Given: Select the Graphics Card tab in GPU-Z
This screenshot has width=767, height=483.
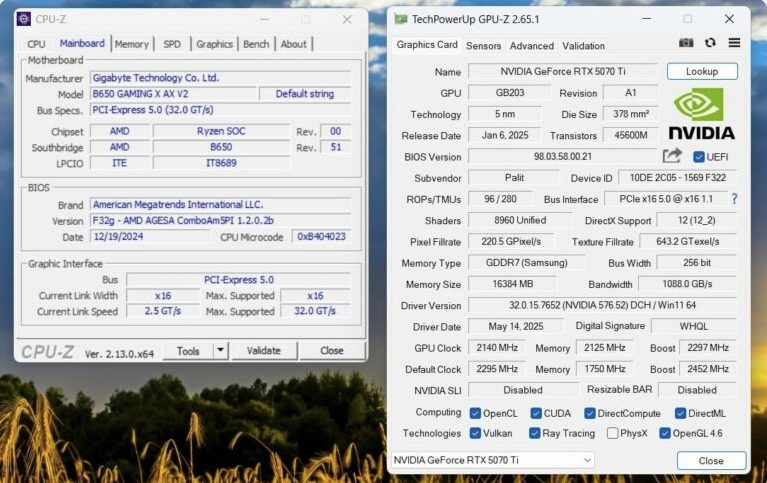Looking at the screenshot, I should click(427, 45).
